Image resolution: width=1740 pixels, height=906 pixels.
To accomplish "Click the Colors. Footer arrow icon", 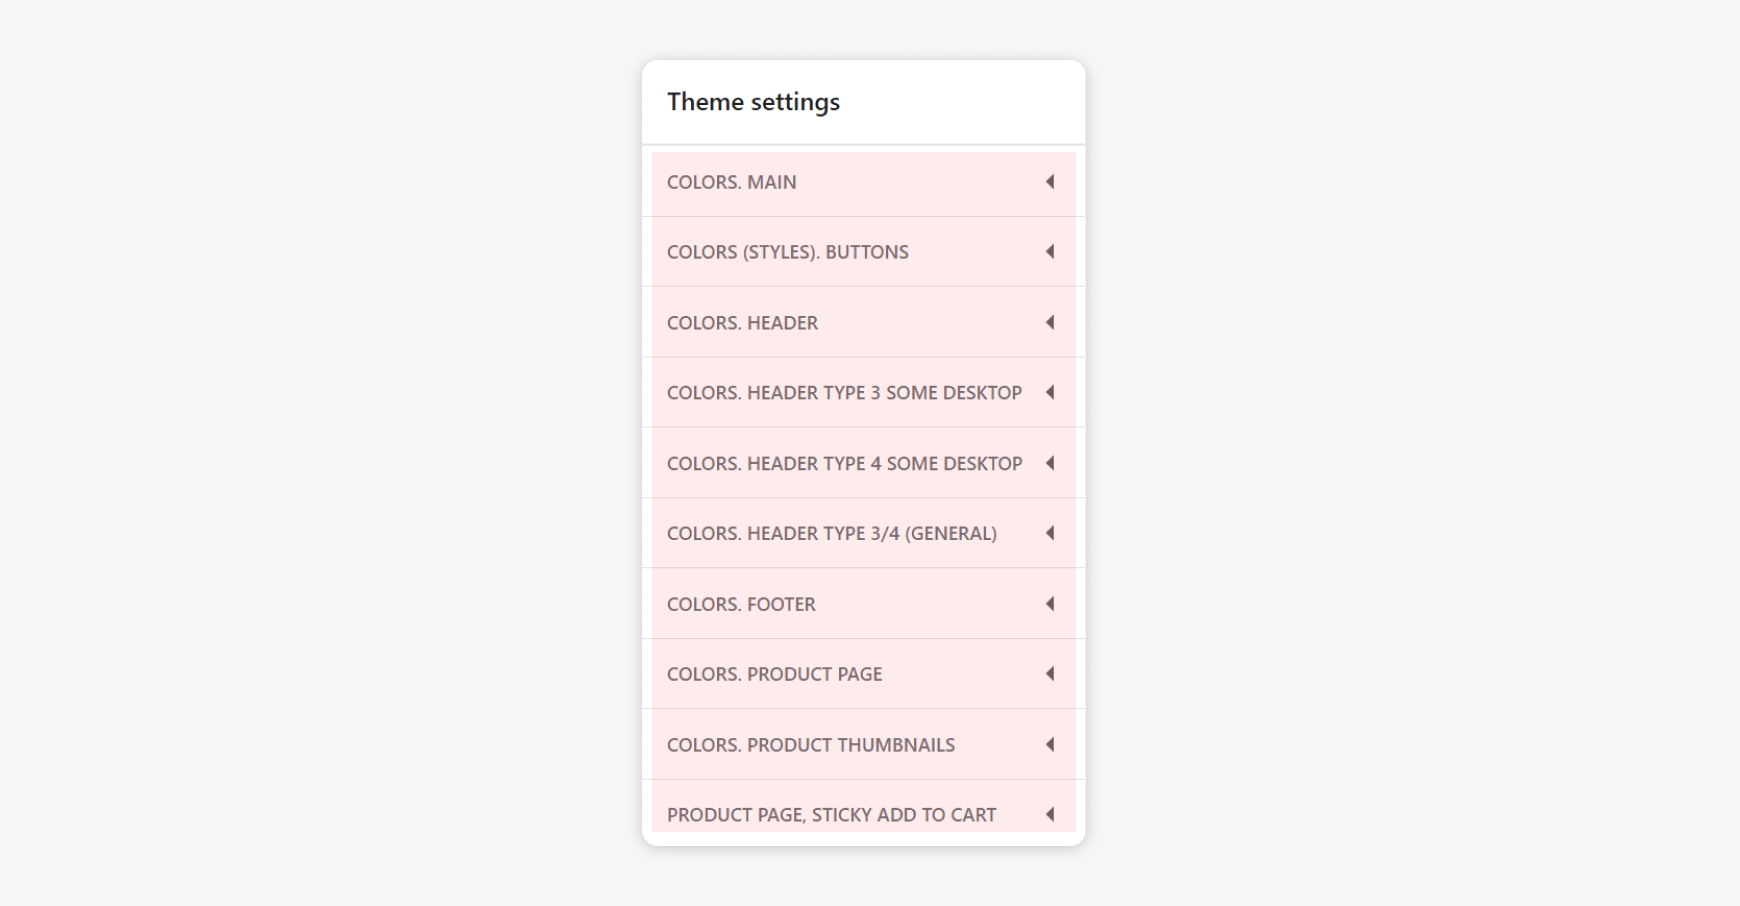I will pyautogui.click(x=1050, y=604).
